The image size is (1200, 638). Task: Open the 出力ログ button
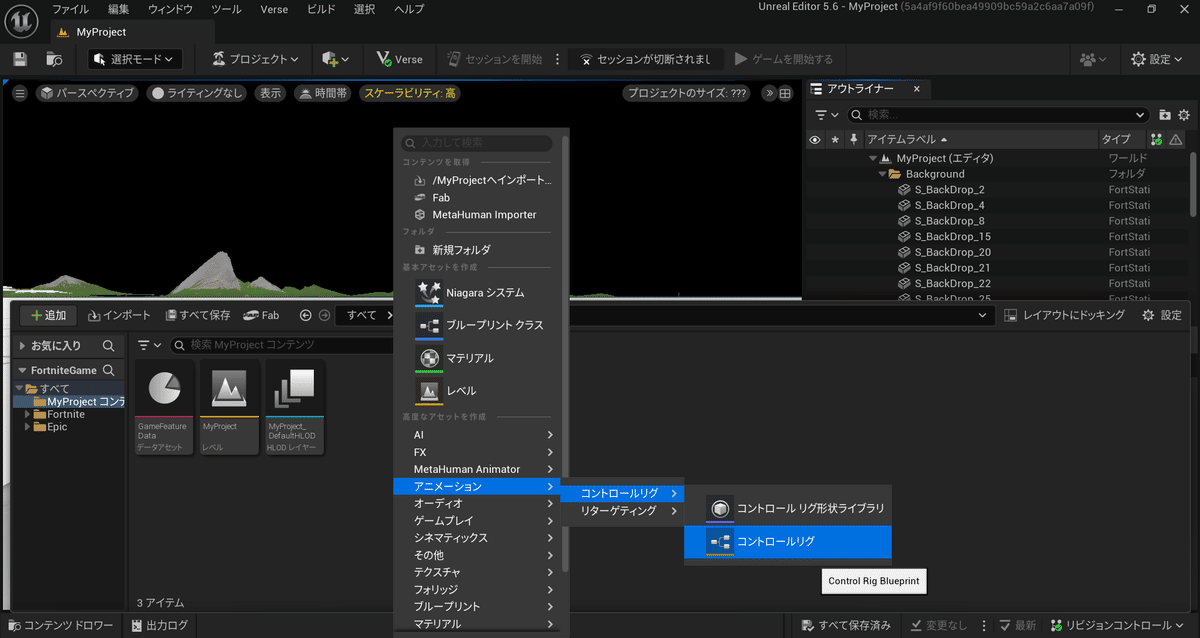160,625
